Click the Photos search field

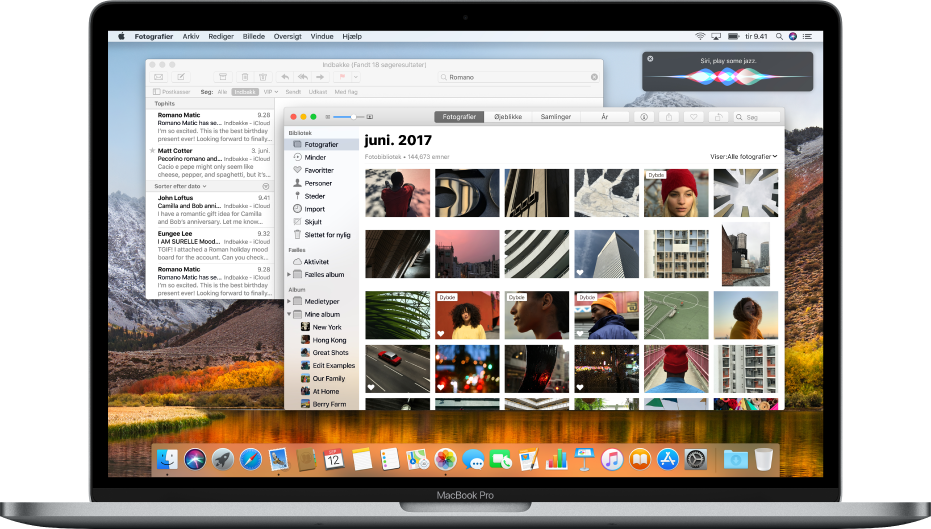756,117
